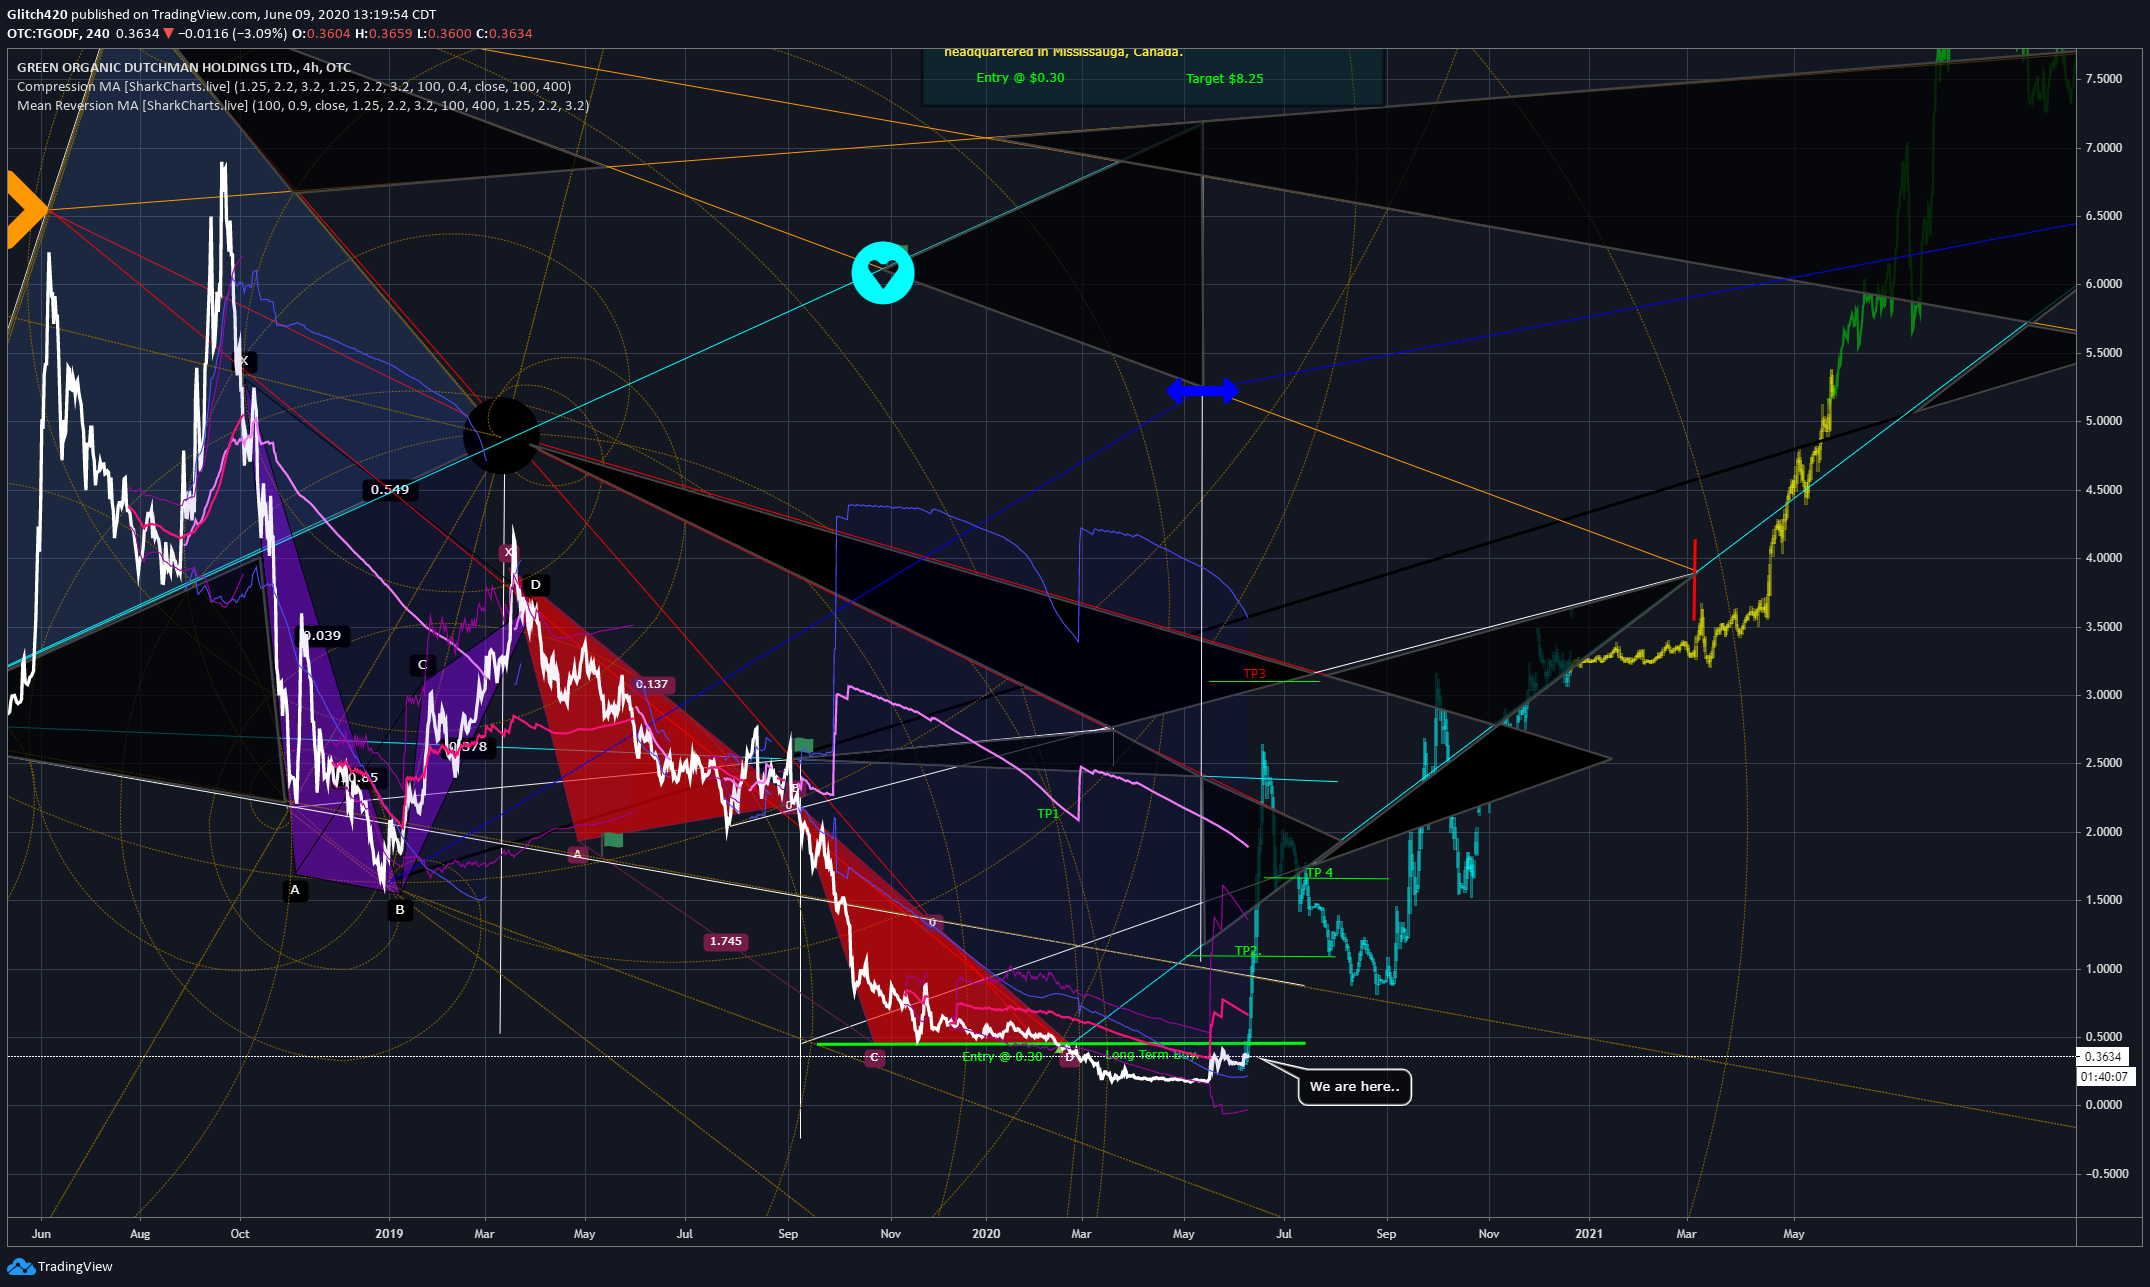
Task: Click the pink A label near May 2019
Action: click(577, 854)
